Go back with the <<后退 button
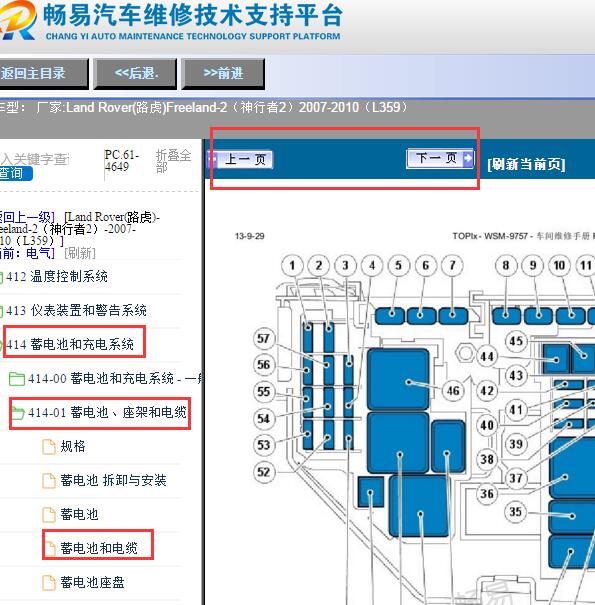Image resolution: width=595 pixels, height=605 pixels. click(135, 73)
